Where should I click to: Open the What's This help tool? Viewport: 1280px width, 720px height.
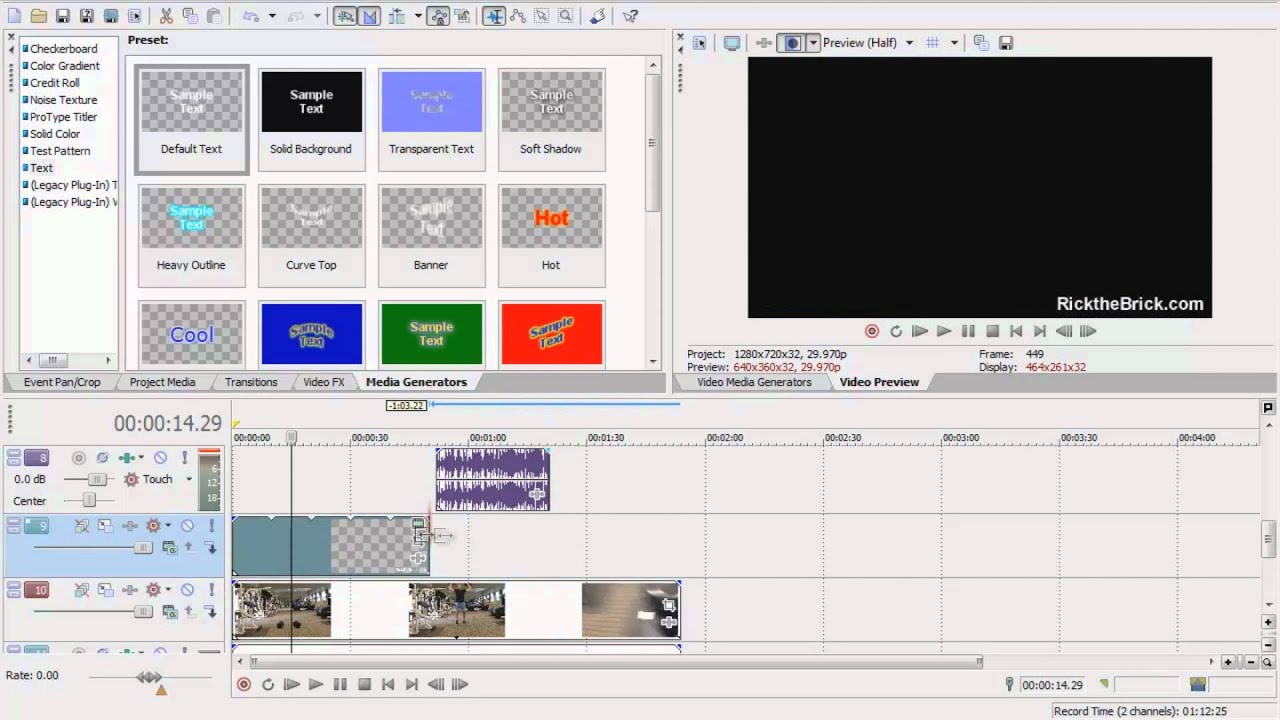click(x=630, y=16)
